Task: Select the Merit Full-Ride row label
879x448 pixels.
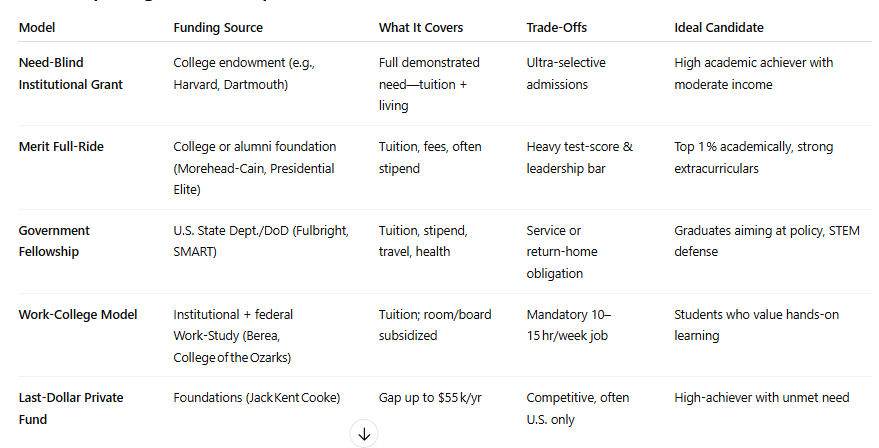Action: click(61, 147)
